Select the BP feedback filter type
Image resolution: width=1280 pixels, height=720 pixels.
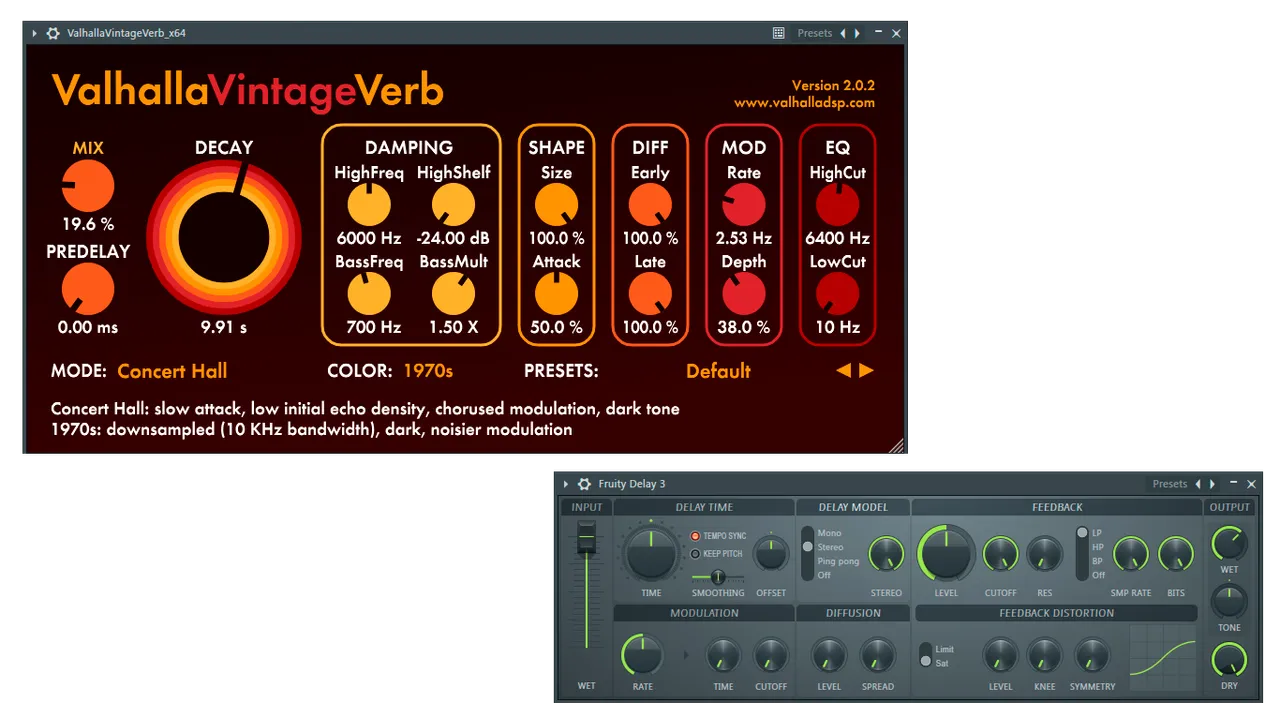[x=1097, y=561]
